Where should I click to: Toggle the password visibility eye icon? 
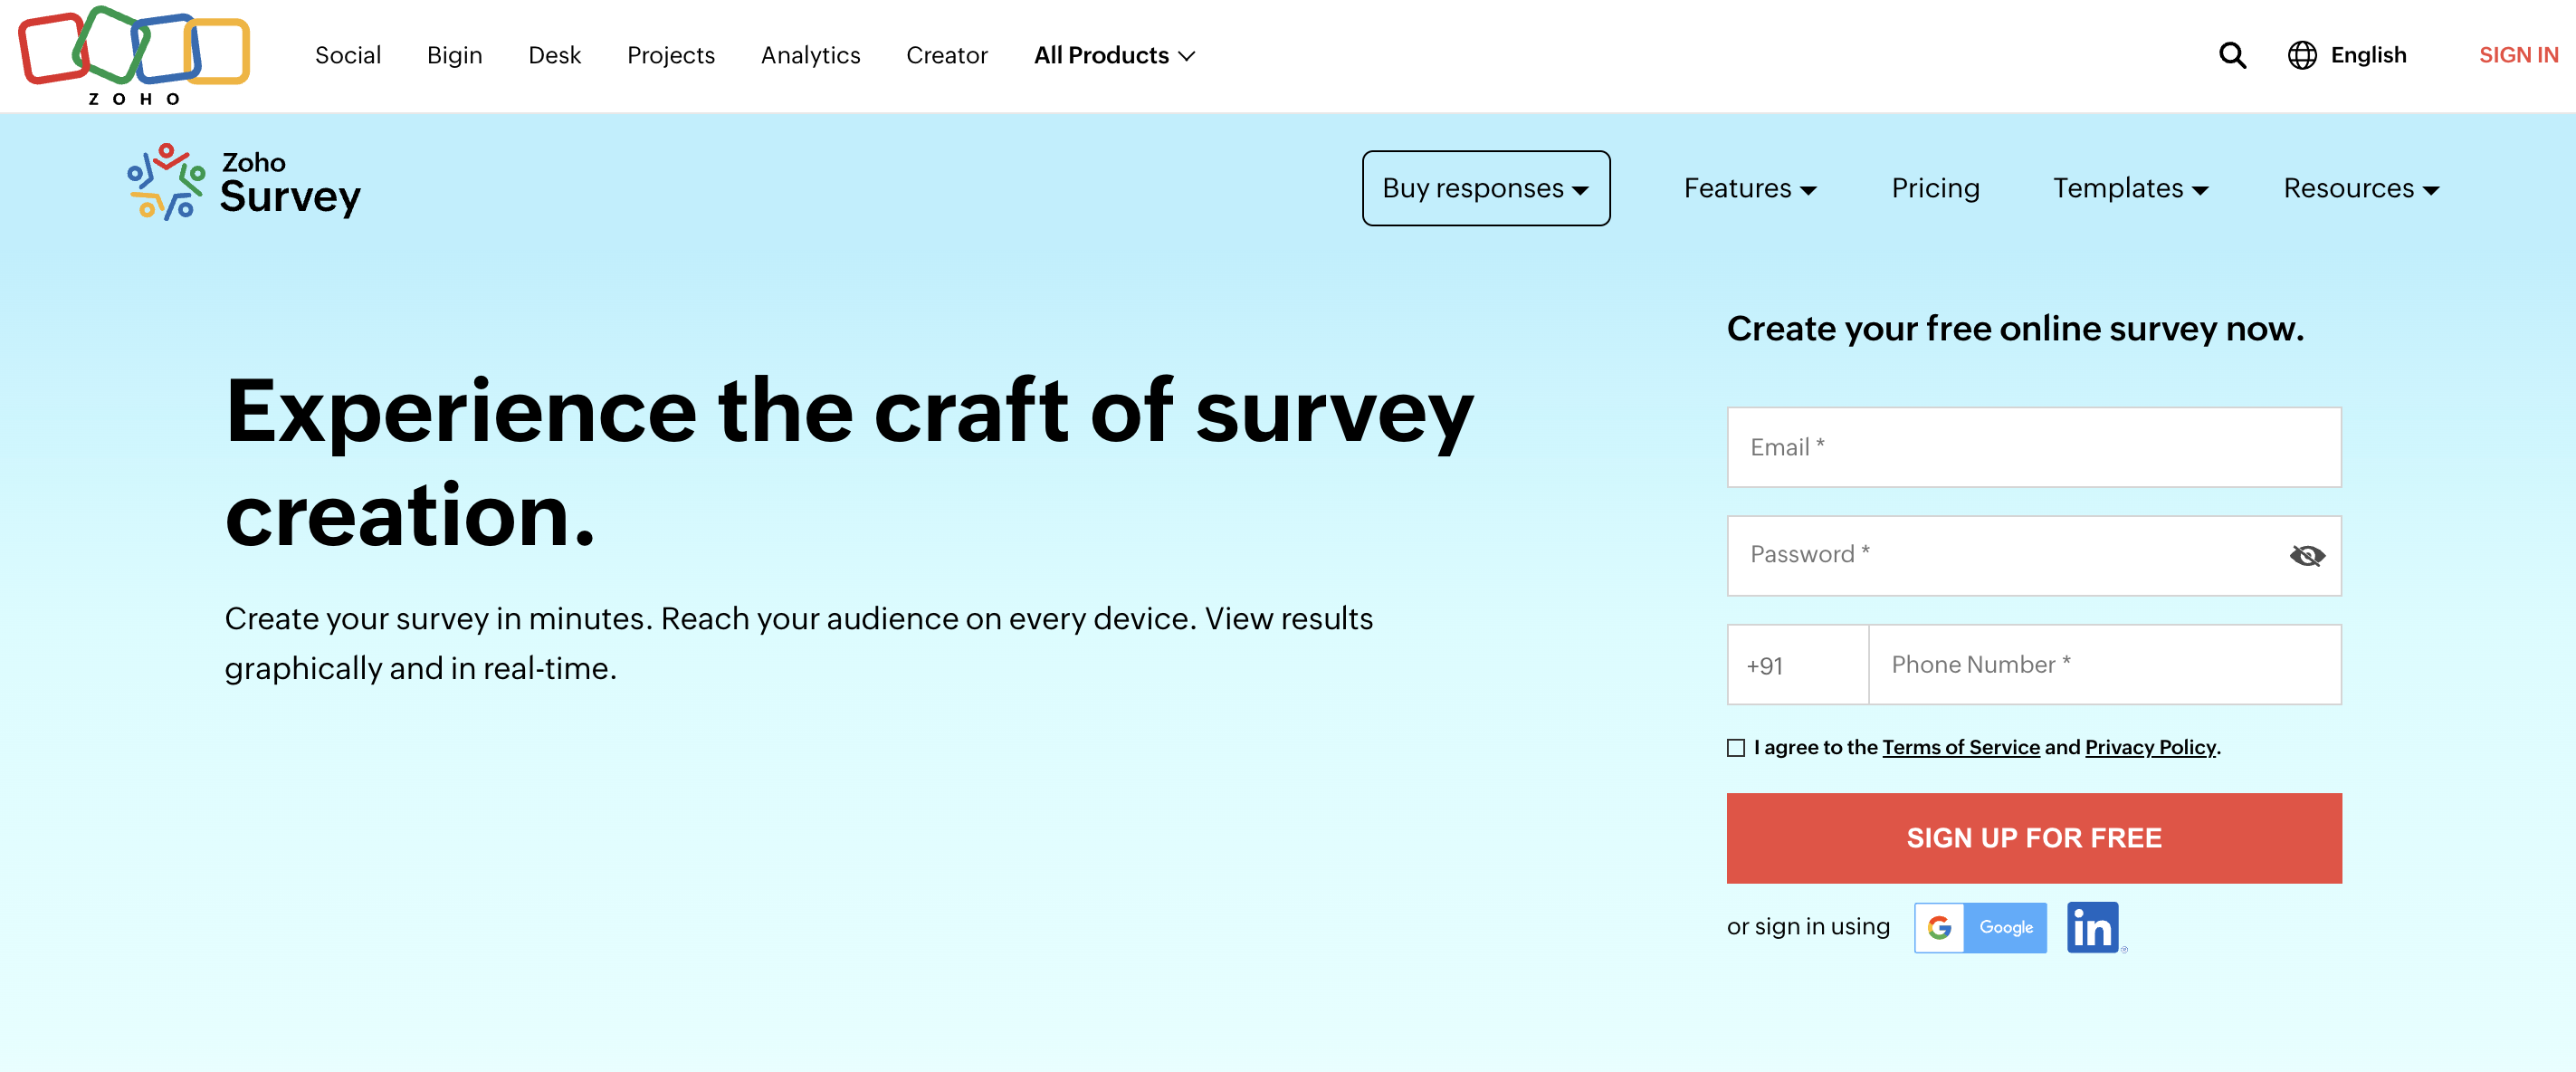coord(2305,554)
